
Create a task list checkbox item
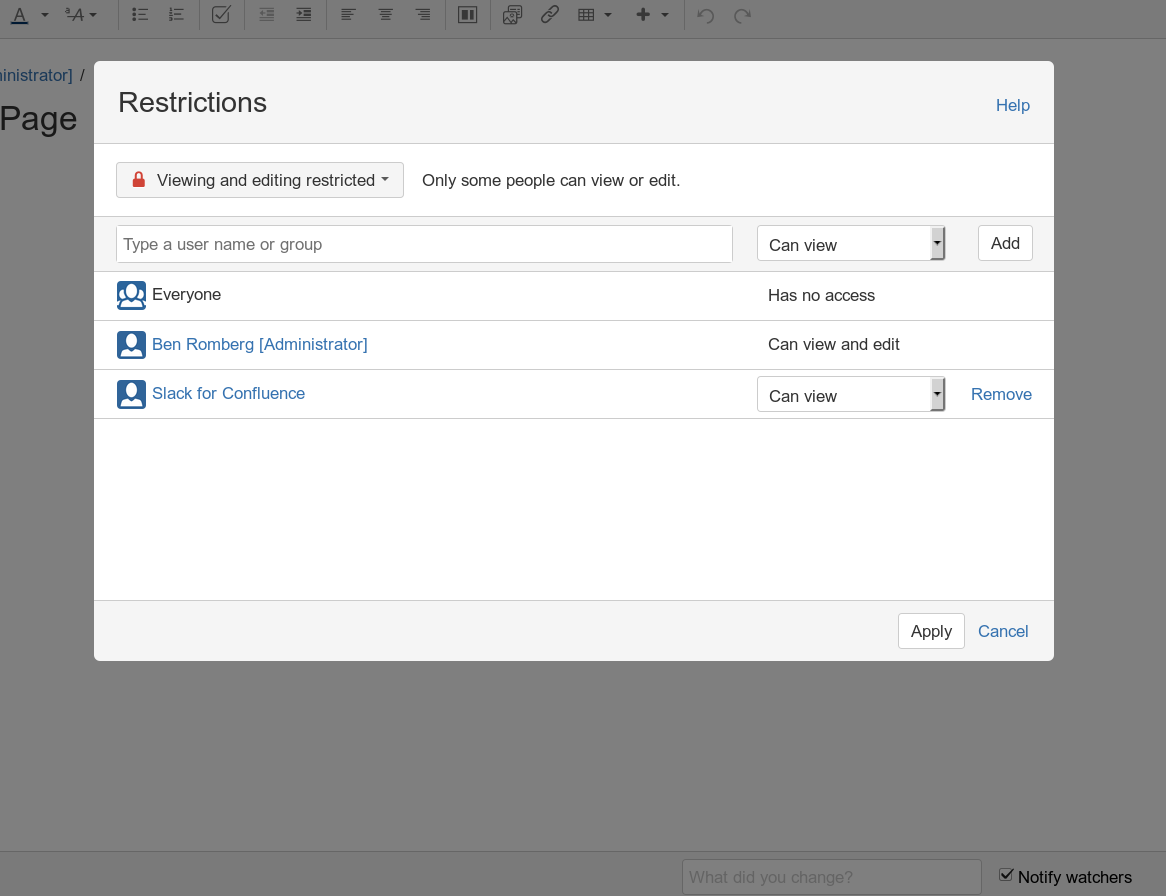pos(221,15)
